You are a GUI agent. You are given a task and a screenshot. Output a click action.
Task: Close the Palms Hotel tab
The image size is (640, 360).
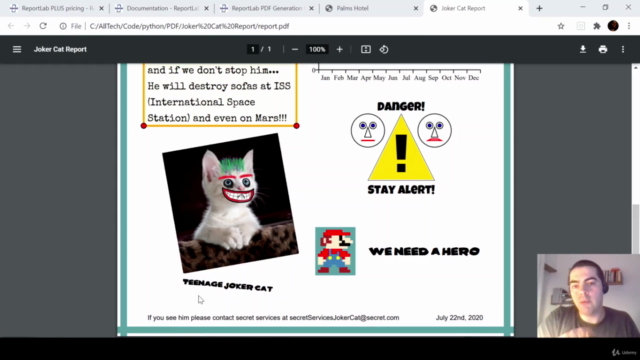416,8
